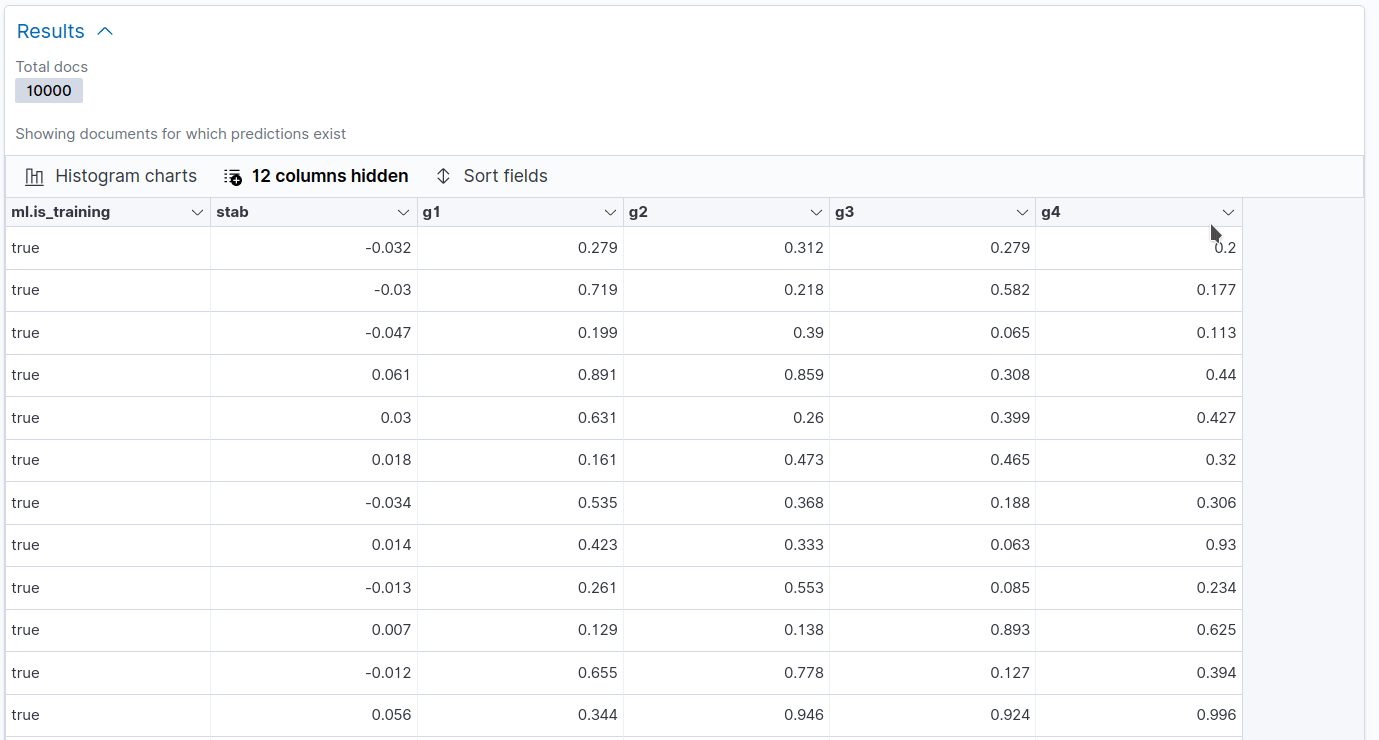
Task: Open g4 column header menu
Action: pyautogui.click(x=1229, y=212)
